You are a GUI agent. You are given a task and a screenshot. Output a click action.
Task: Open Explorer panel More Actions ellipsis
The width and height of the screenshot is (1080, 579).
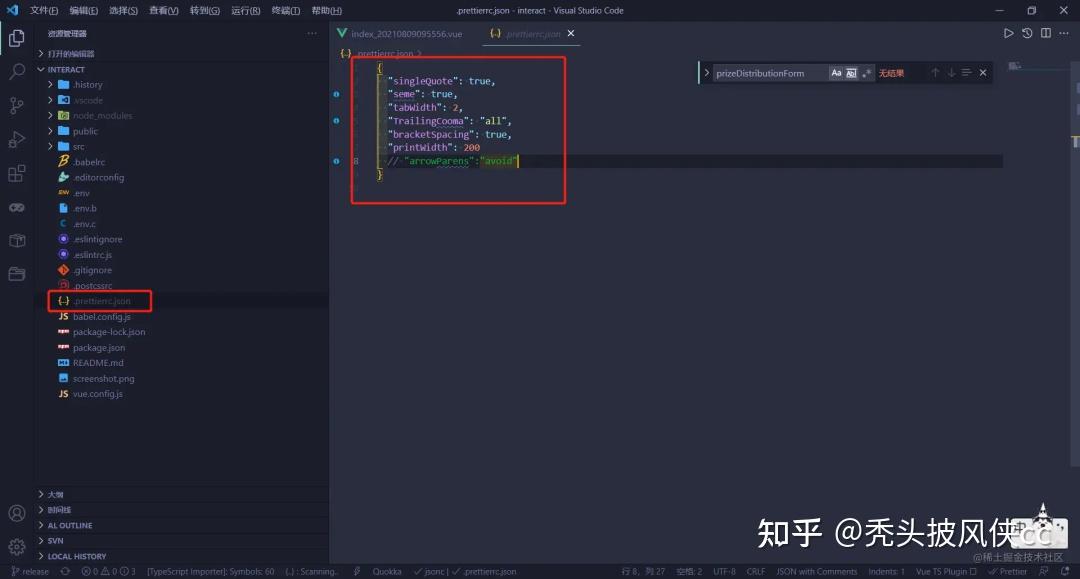coord(312,33)
